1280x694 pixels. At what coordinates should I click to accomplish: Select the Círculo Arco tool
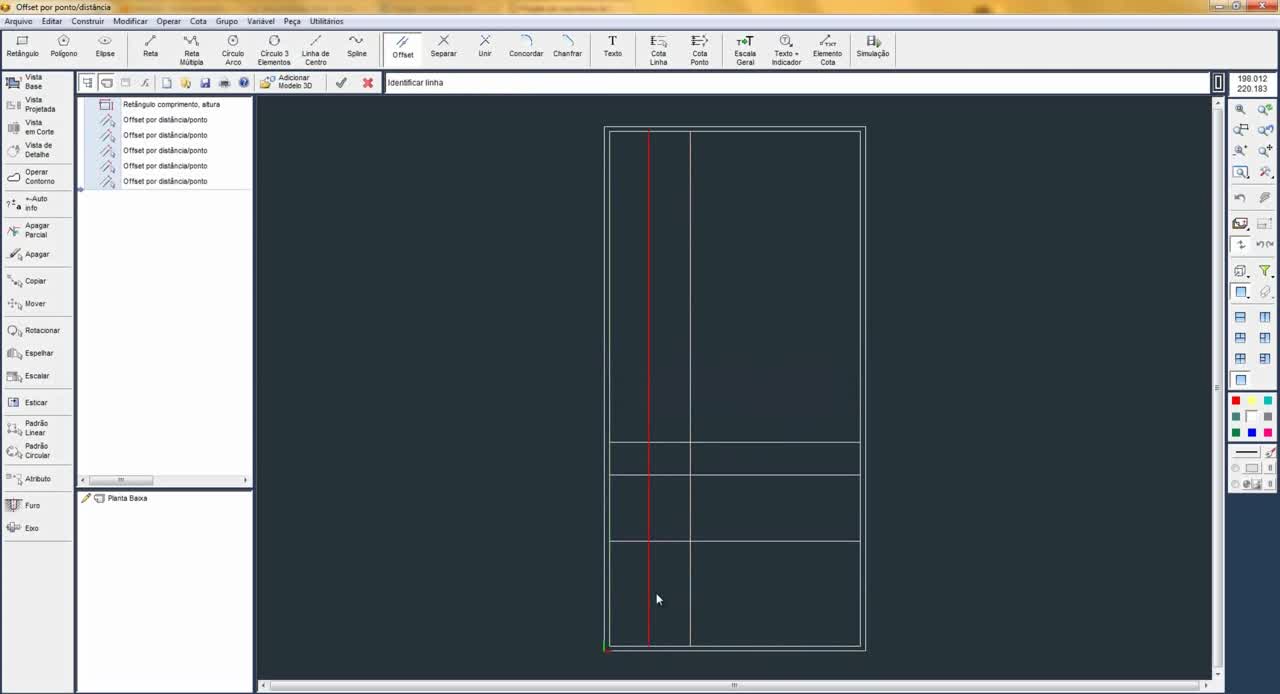coord(232,47)
